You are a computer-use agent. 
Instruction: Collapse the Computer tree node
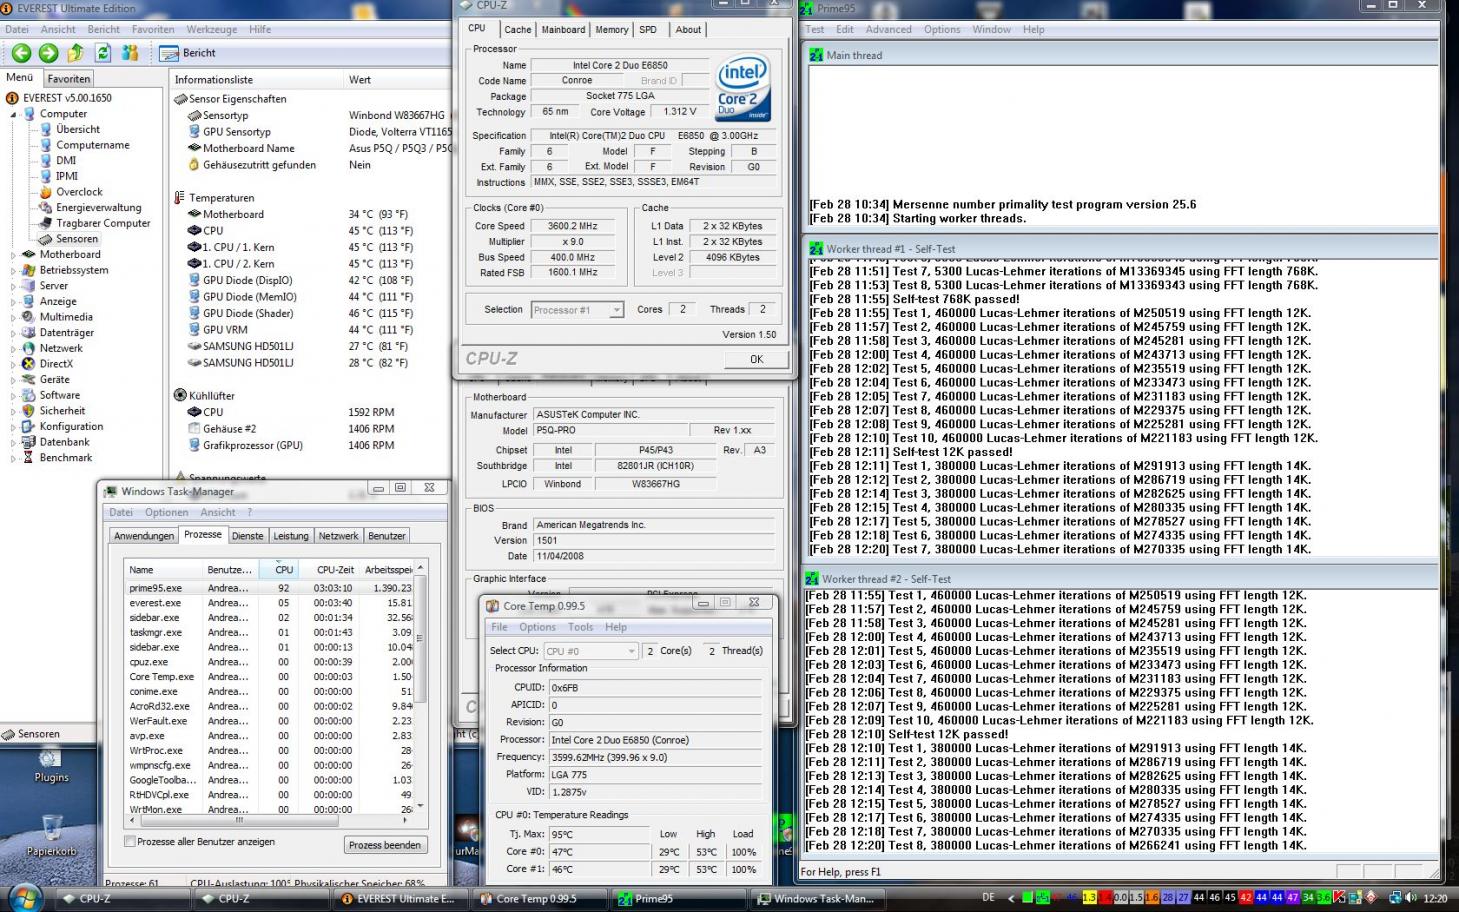click(14, 114)
